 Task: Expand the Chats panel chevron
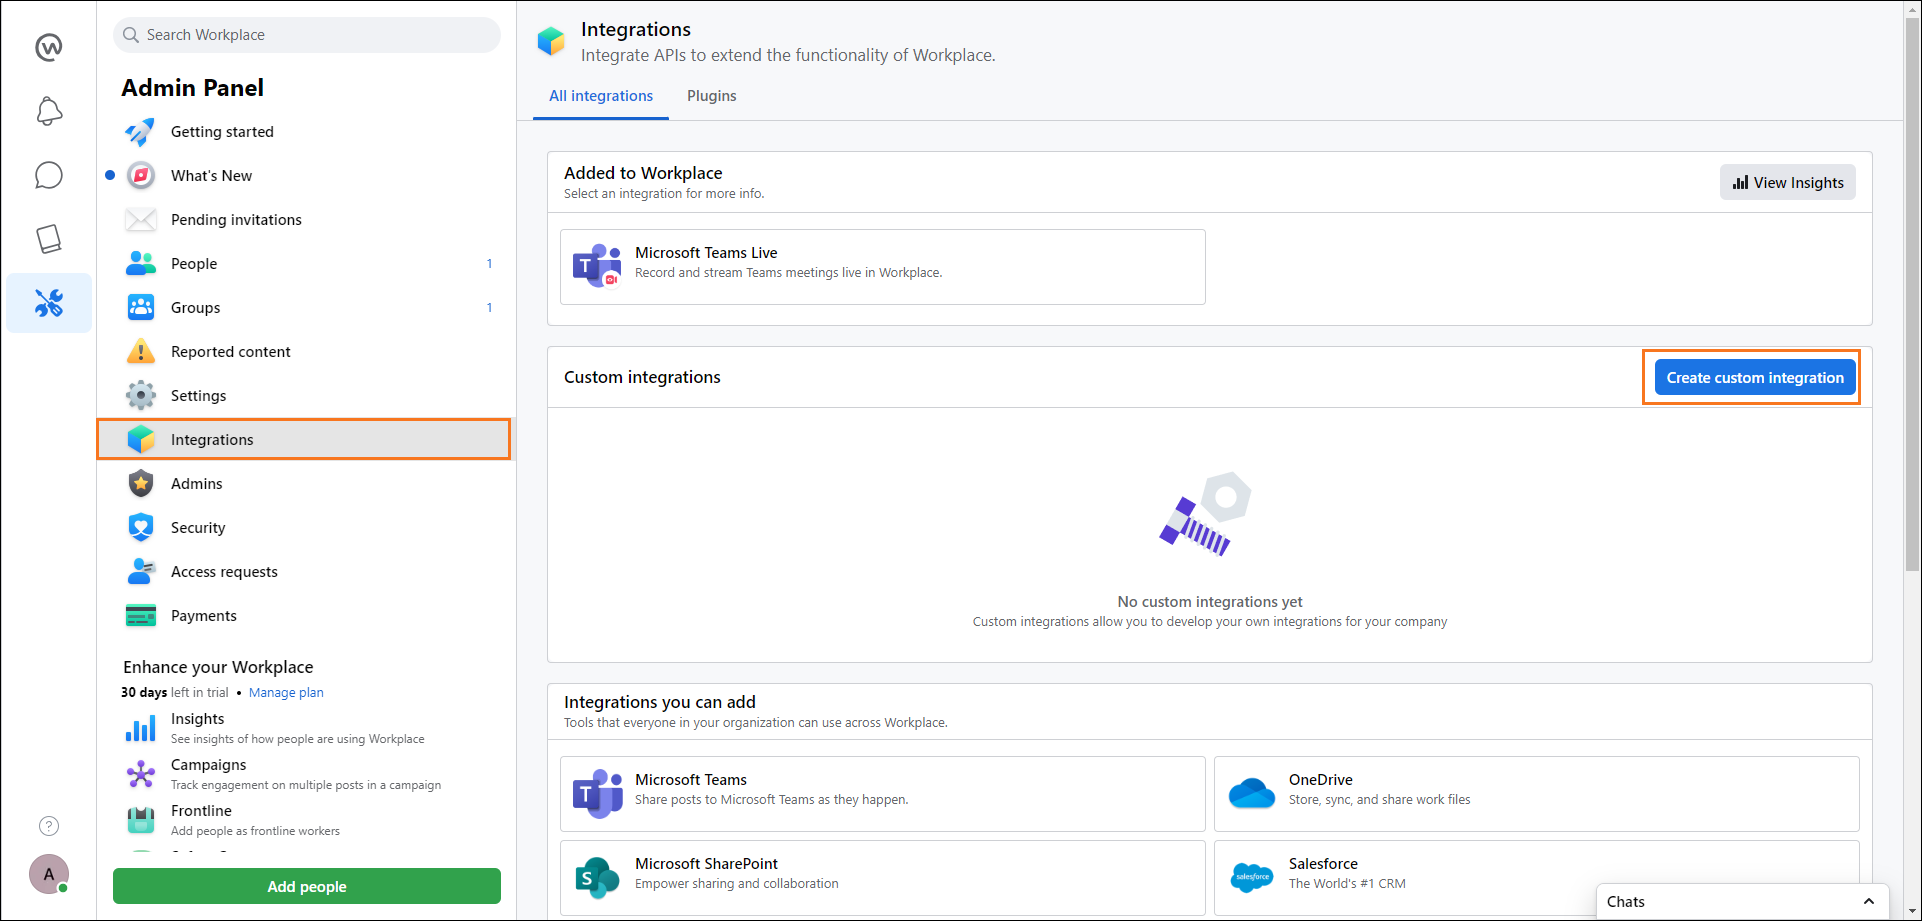pos(1868,902)
